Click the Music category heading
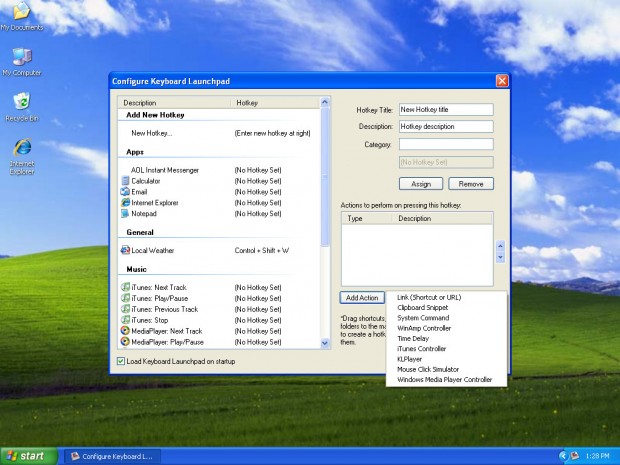This screenshot has height=465, width=620. (136, 269)
